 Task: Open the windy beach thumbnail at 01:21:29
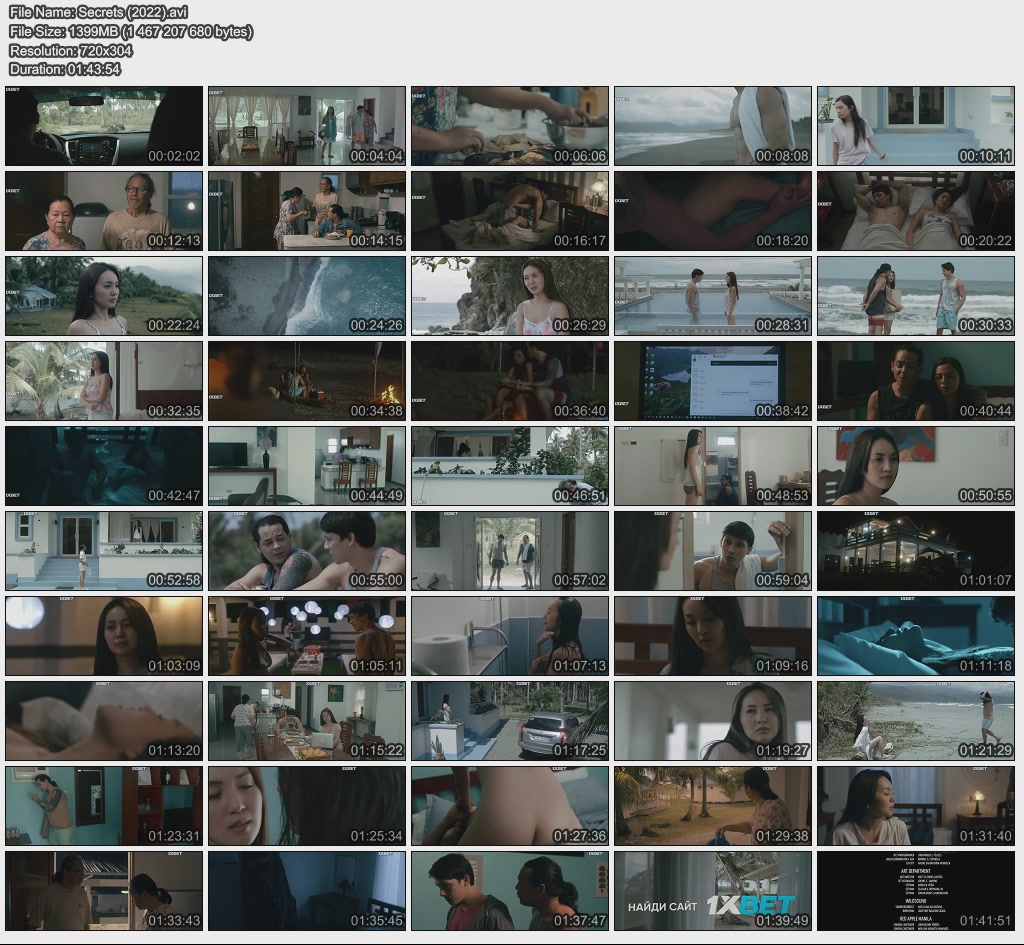(916, 720)
